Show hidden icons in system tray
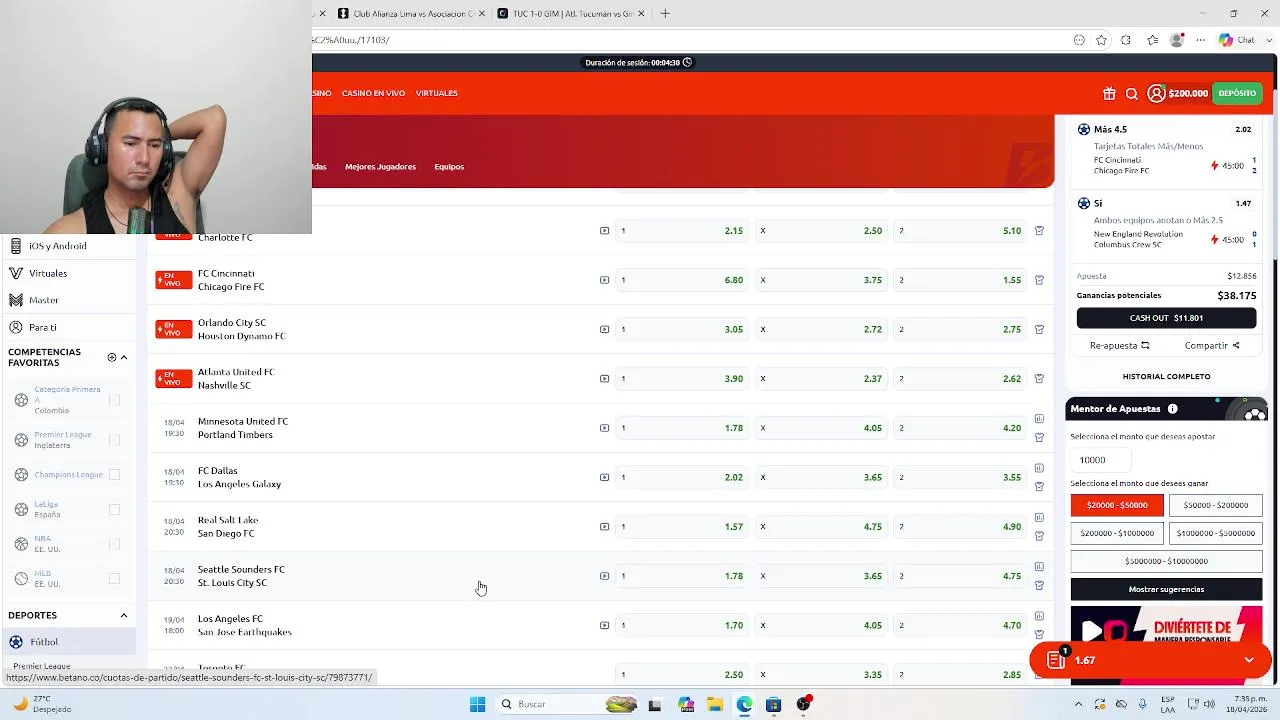 1078,704
